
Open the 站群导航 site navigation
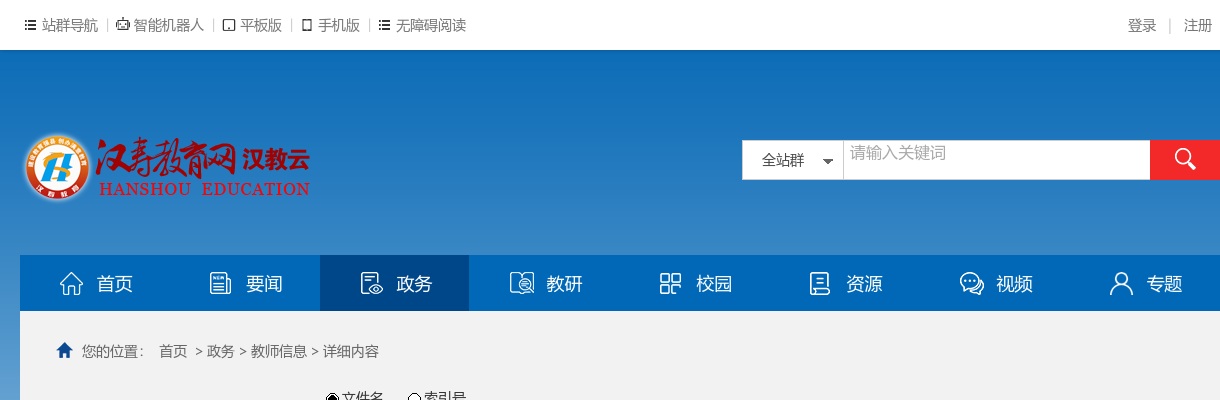pos(61,26)
